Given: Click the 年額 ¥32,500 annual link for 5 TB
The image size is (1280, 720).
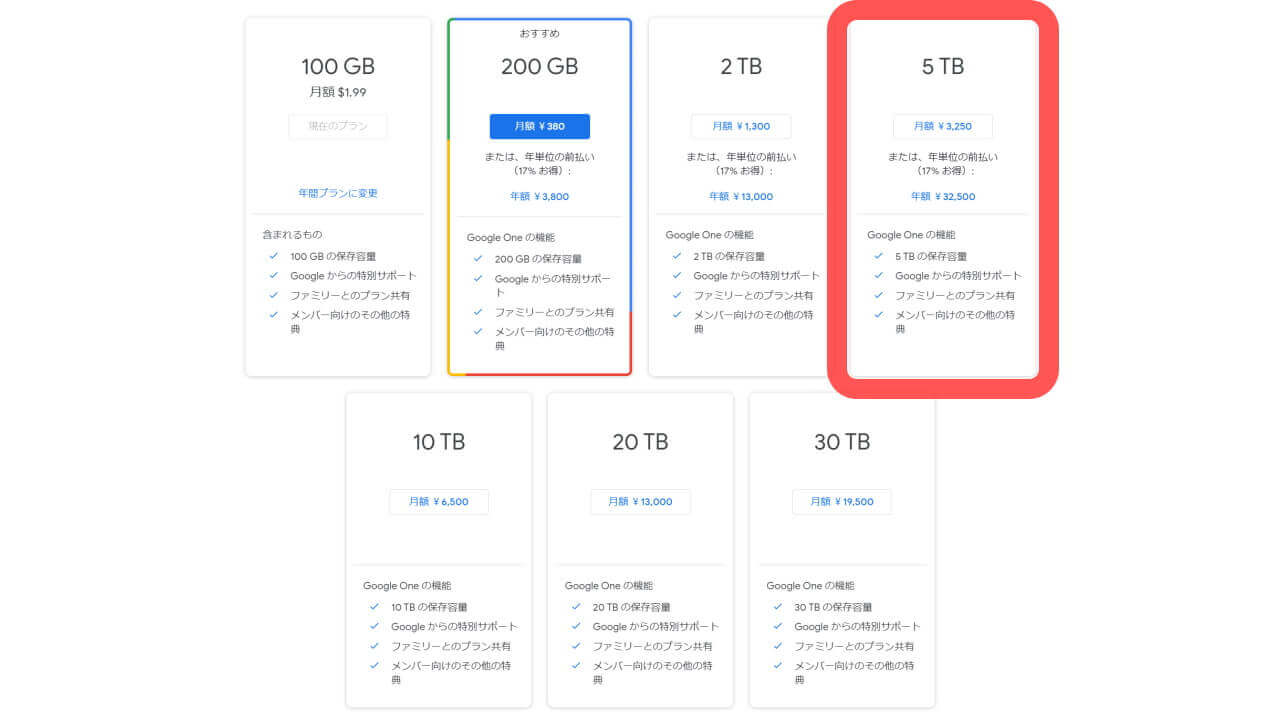Looking at the screenshot, I should (942, 196).
